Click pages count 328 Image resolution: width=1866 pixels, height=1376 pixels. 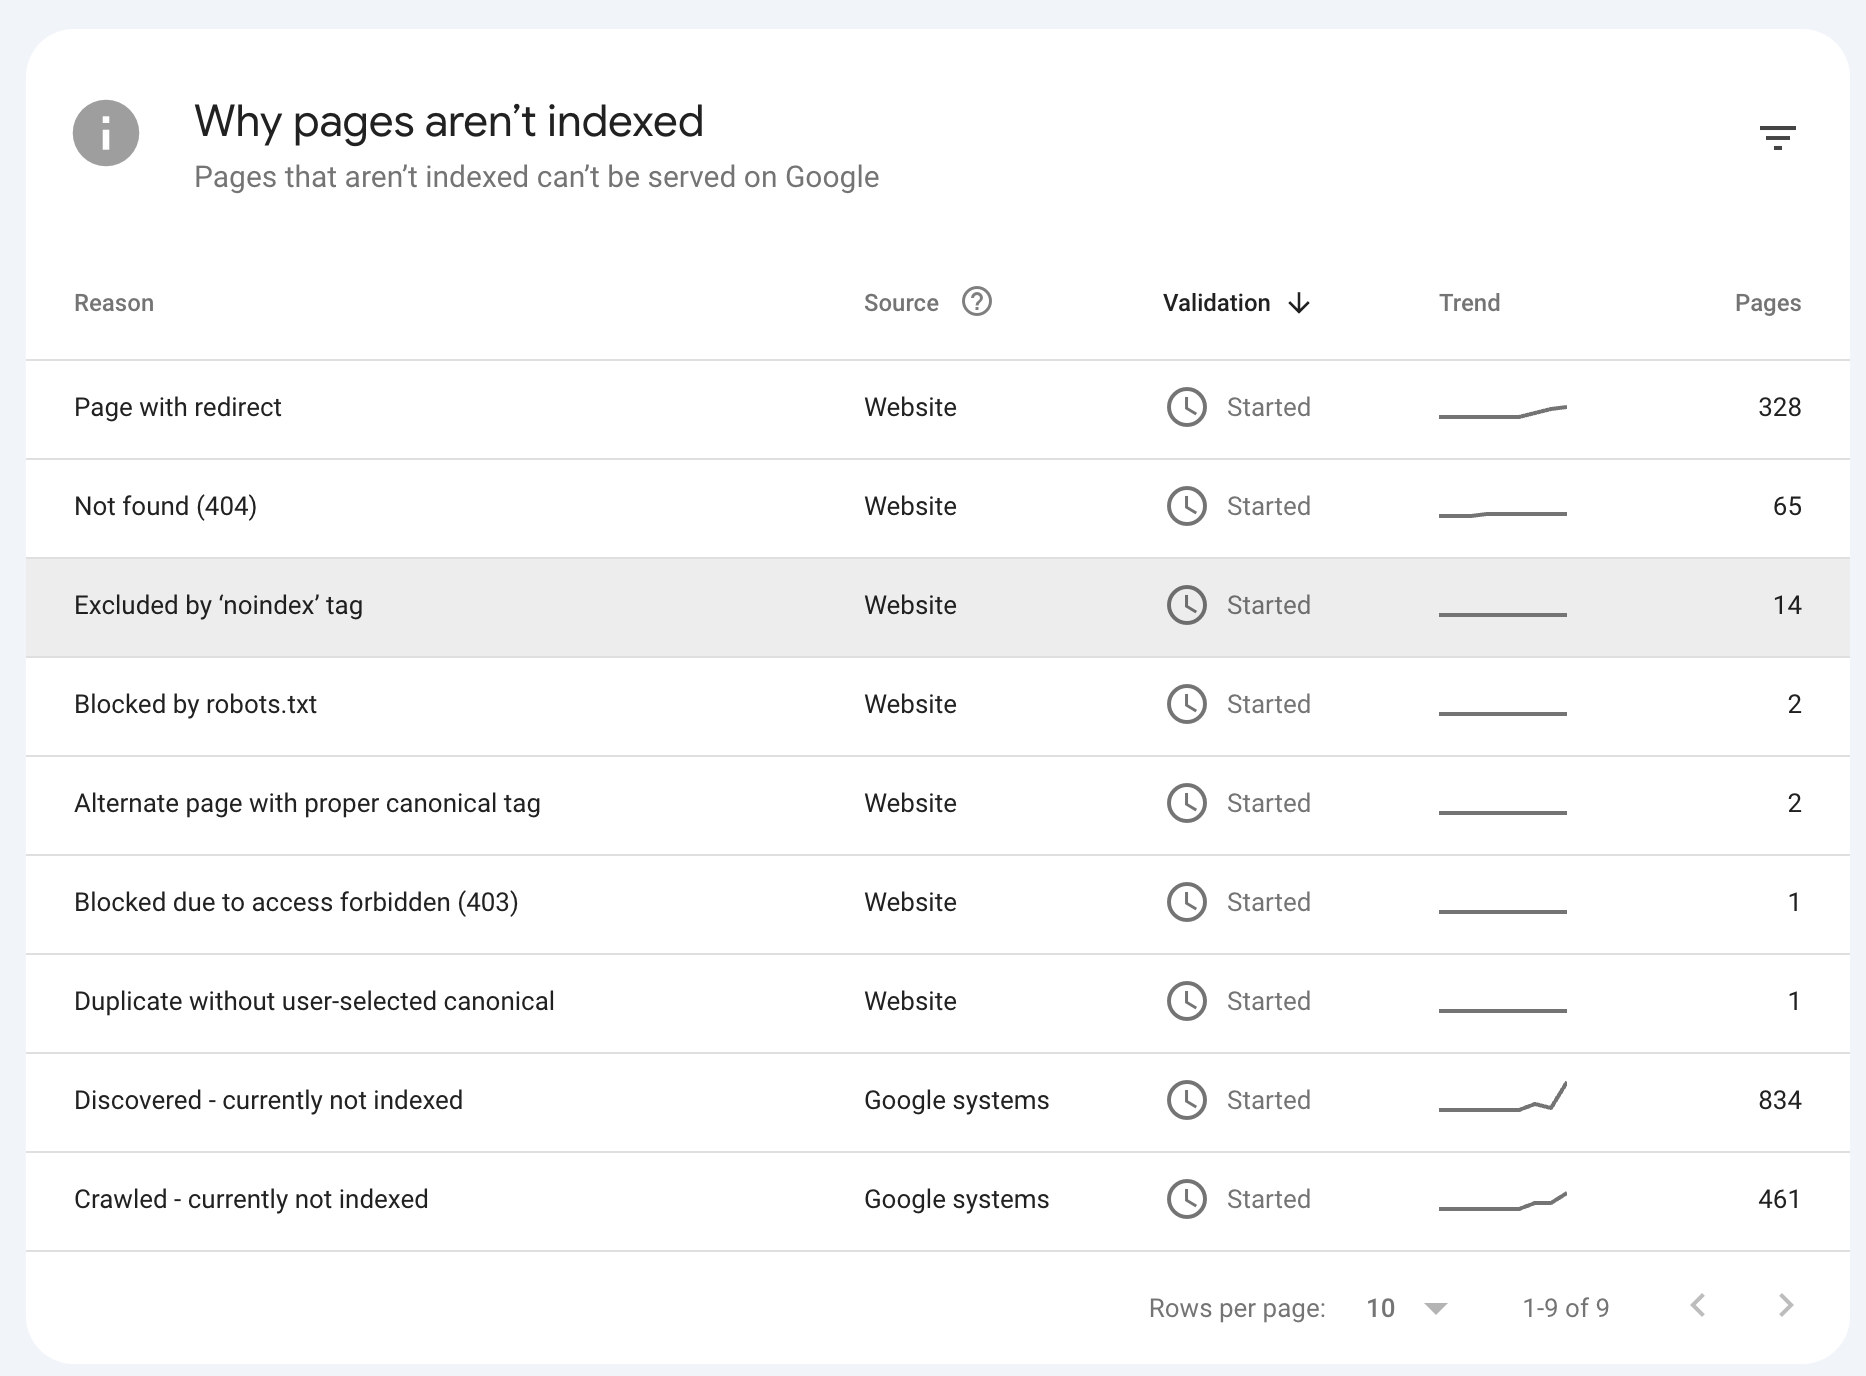click(x=1779, y=407)
